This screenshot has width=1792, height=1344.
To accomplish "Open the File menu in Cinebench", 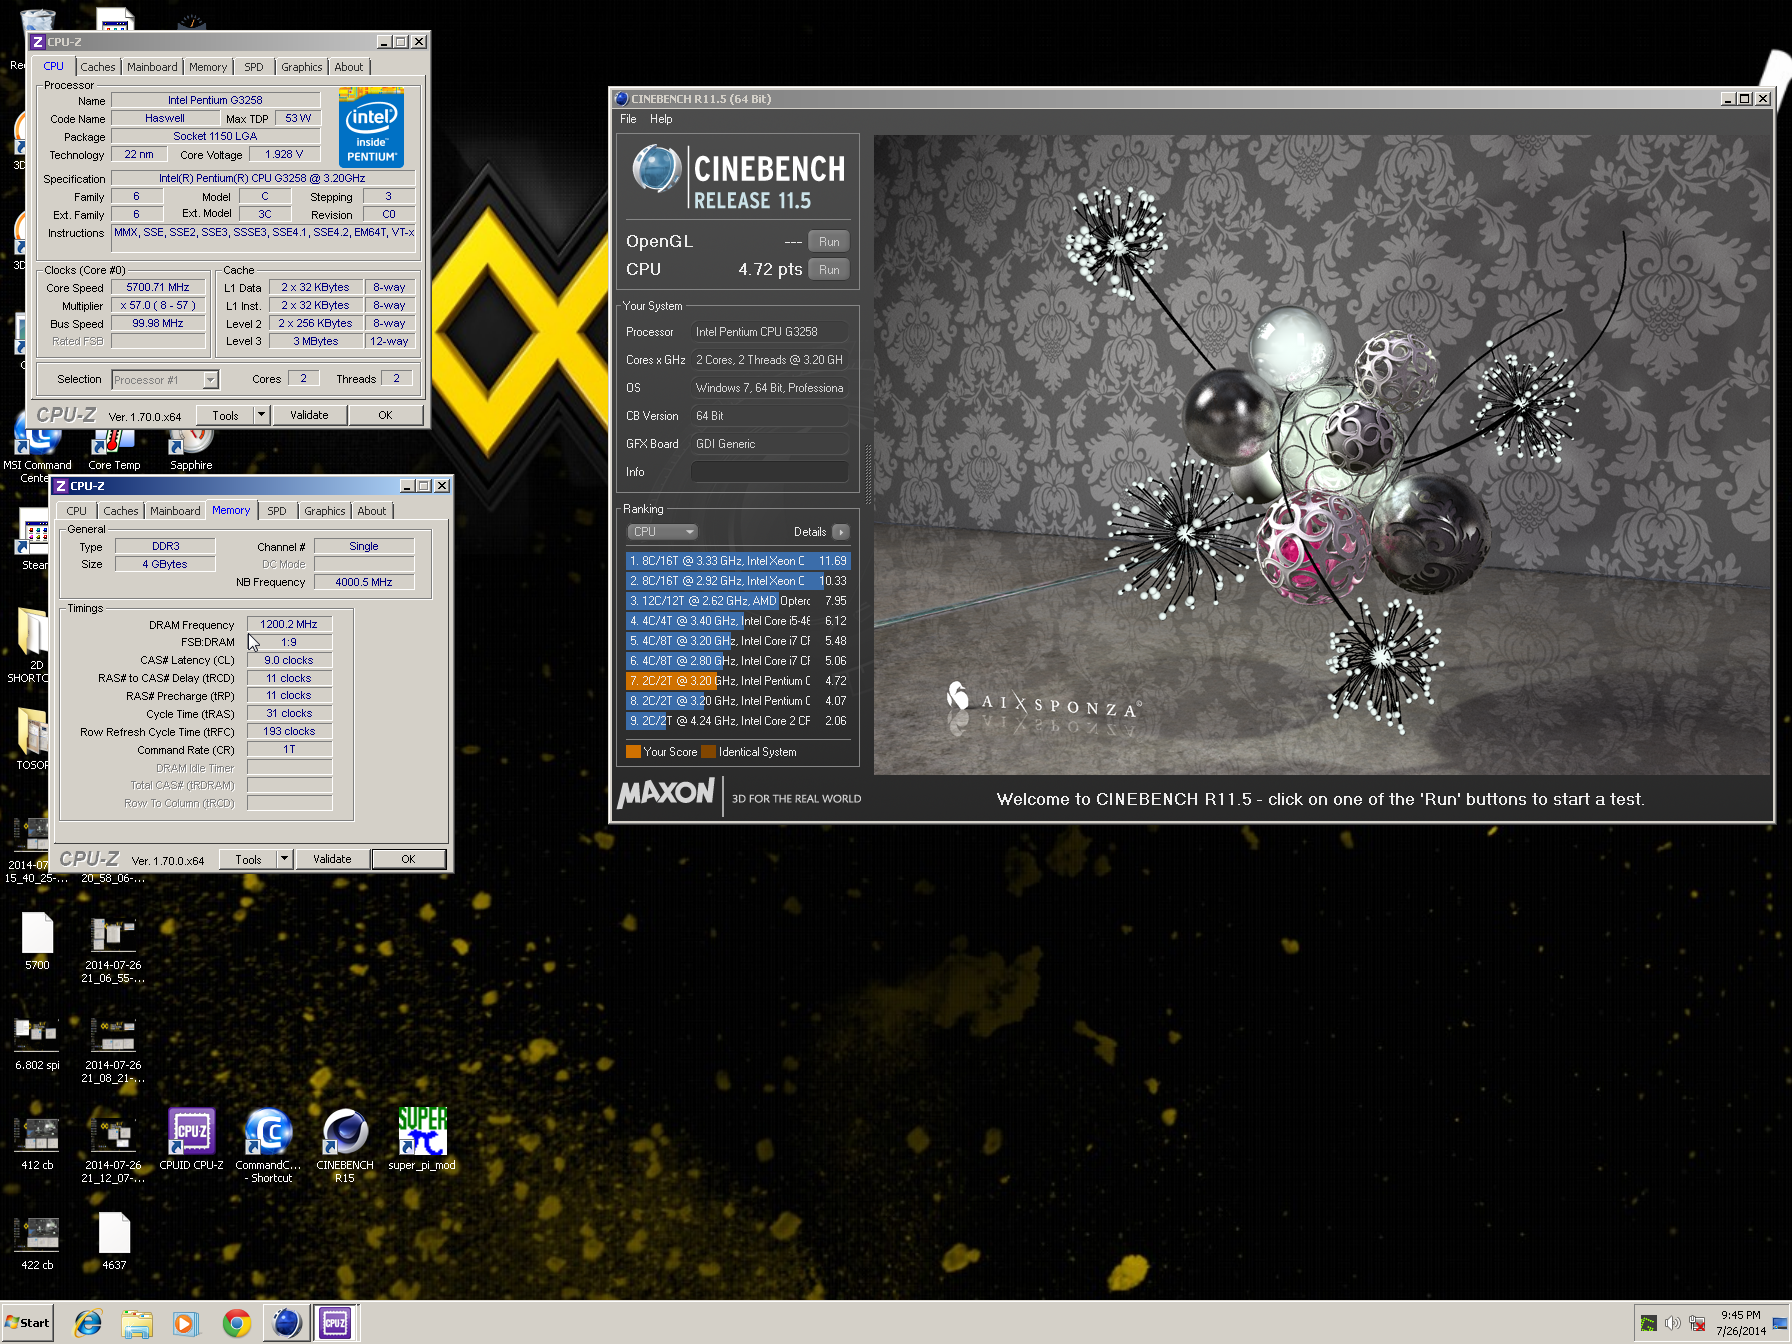I will click(628, 119).
